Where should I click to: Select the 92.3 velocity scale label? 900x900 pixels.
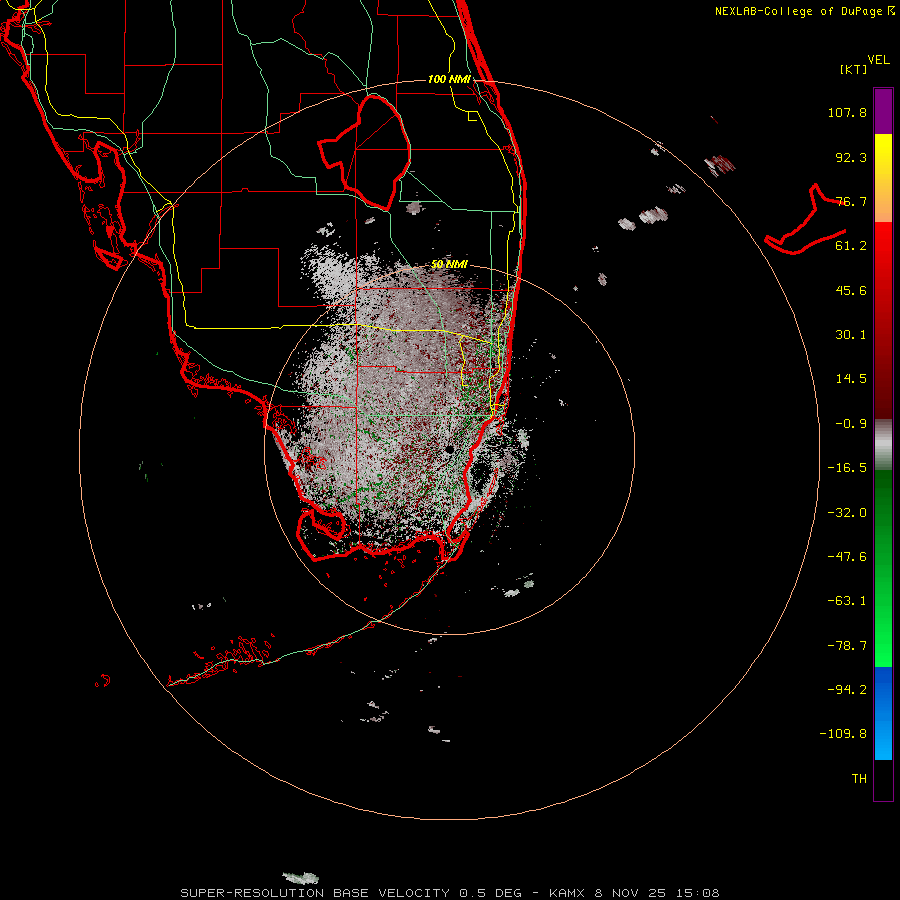pyautogui.click(x=851, y=157)
